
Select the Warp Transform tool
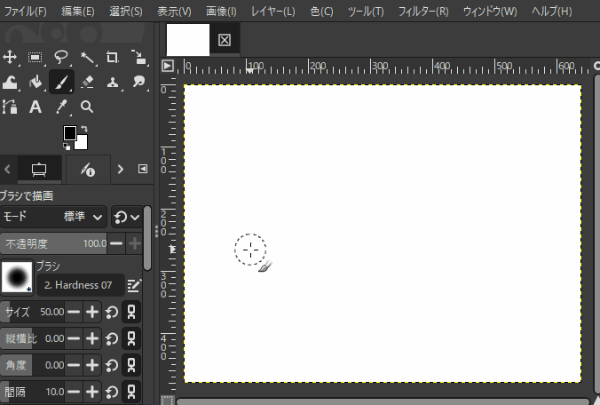10,82
